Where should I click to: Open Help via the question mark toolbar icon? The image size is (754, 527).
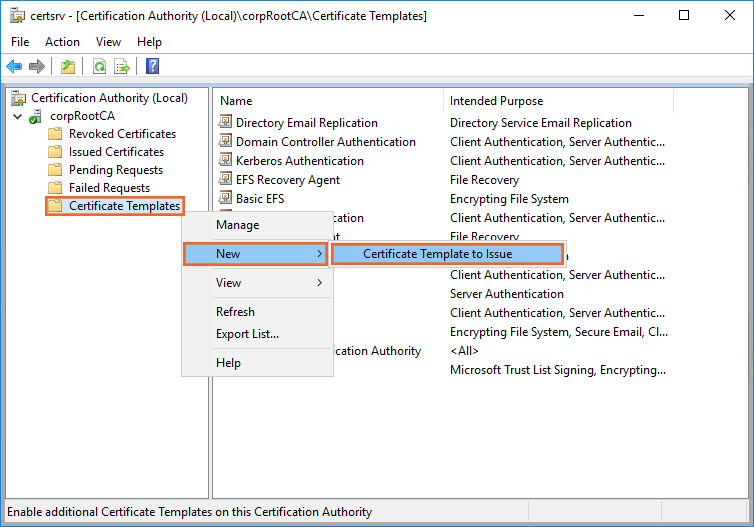tap(152, 66)
